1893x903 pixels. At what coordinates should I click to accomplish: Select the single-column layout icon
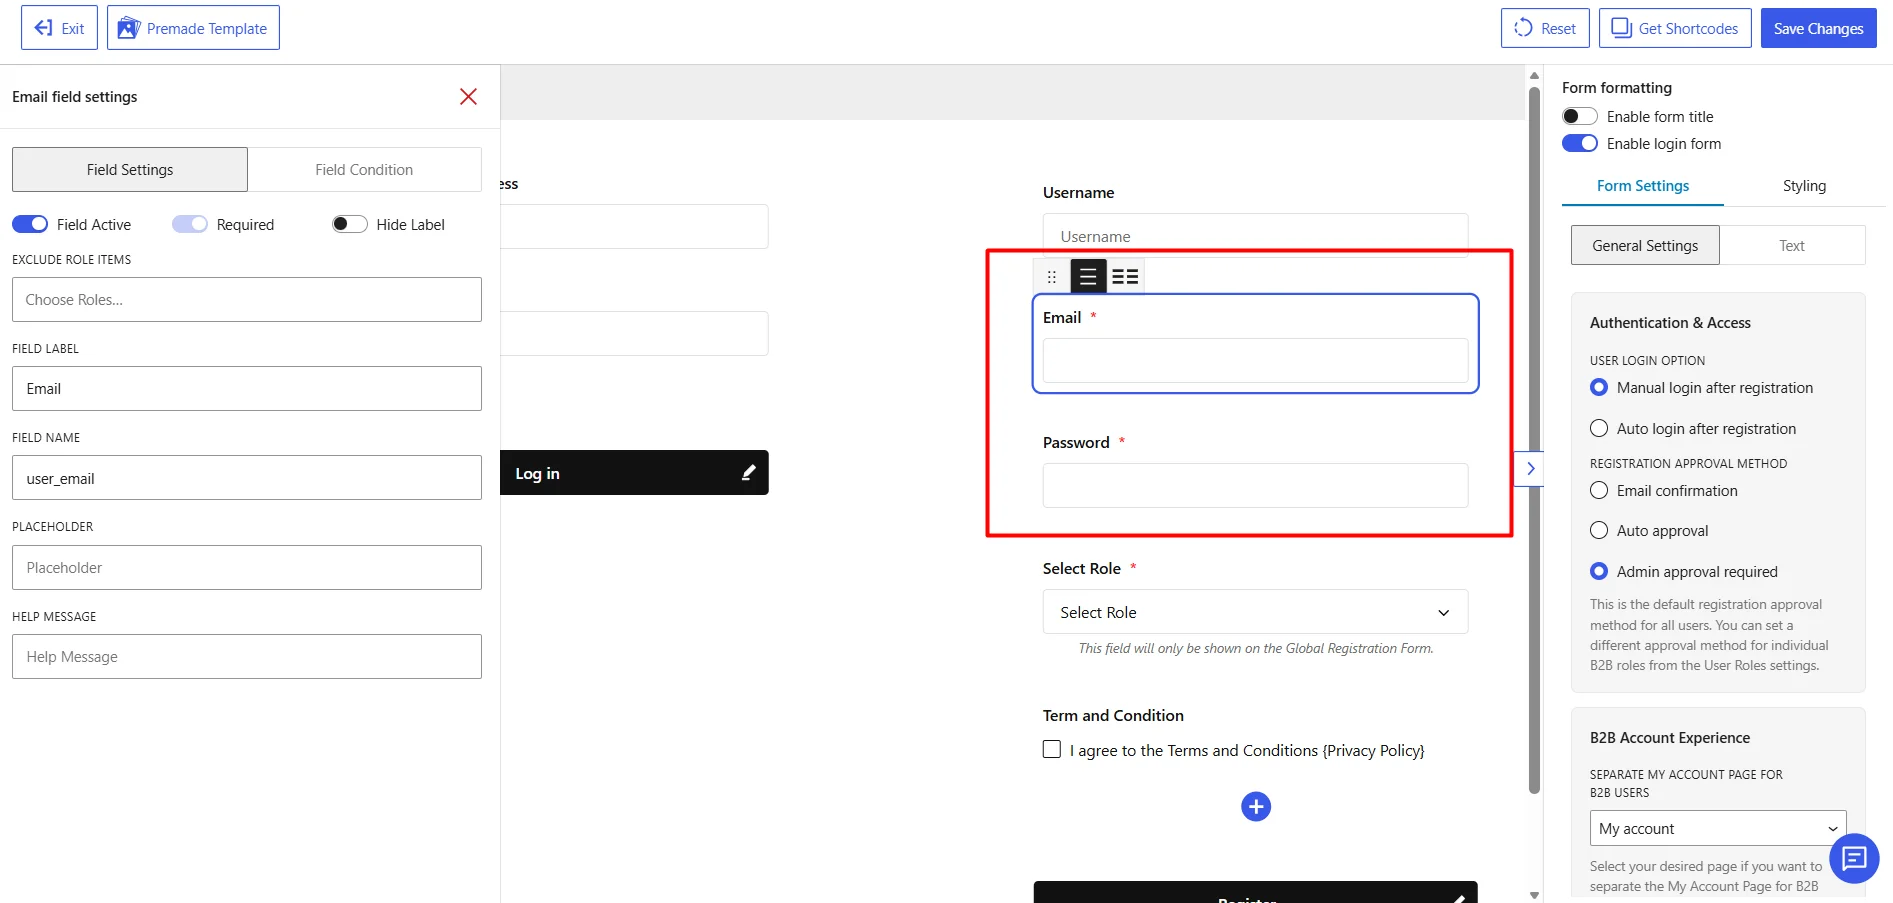click(x=1088, y=276)
